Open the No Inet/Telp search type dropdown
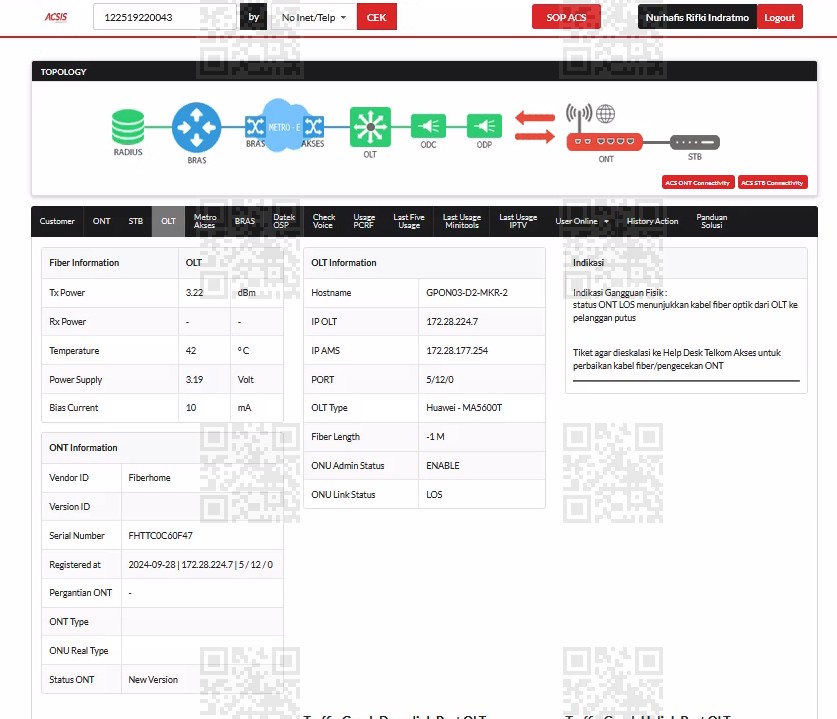 (x=314, y=17)
